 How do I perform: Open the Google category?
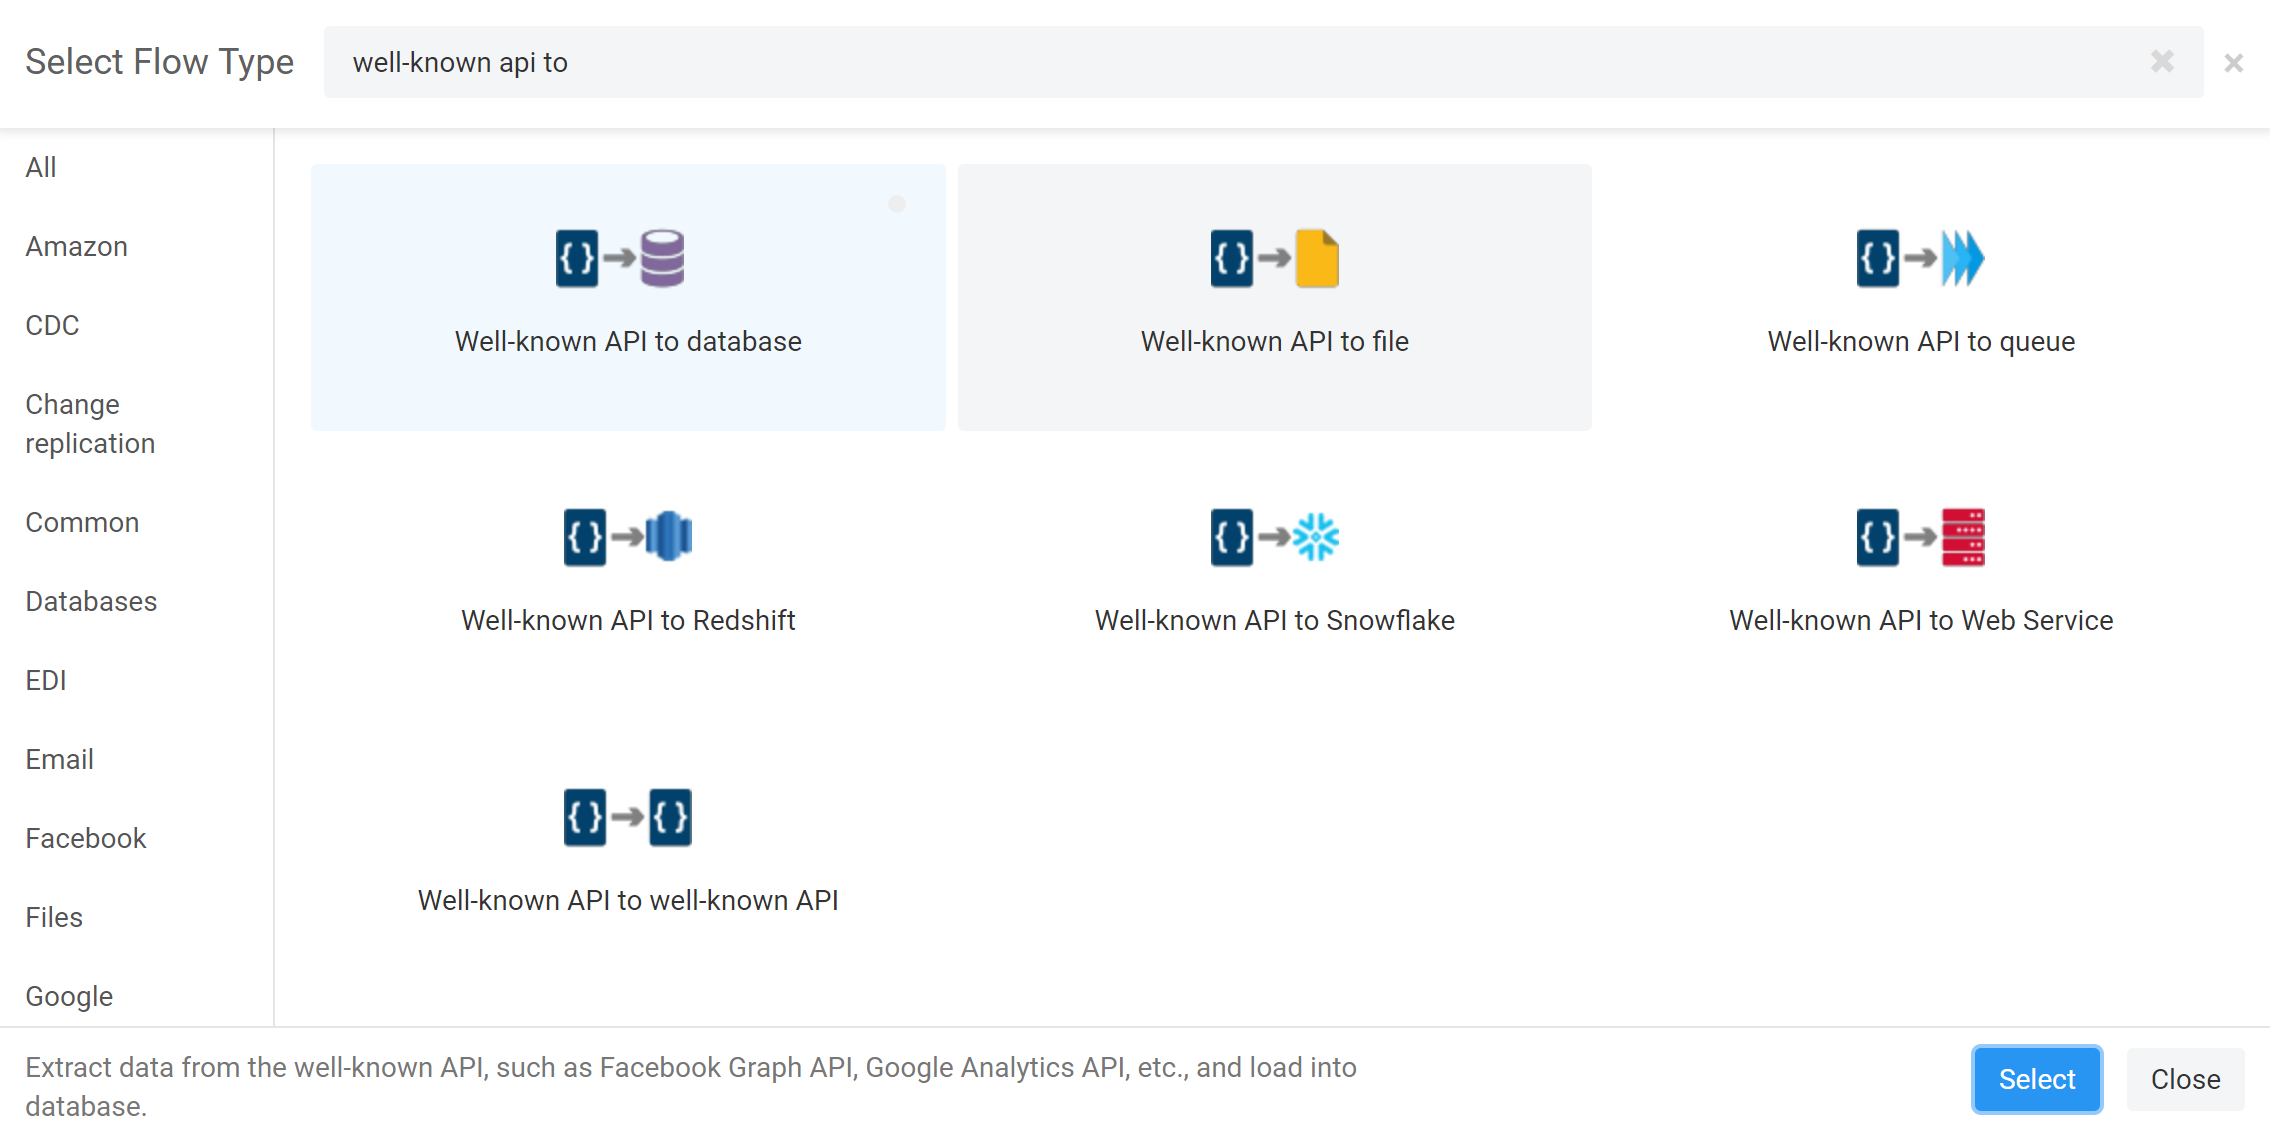pyautogui.click(x=69, y=996)
